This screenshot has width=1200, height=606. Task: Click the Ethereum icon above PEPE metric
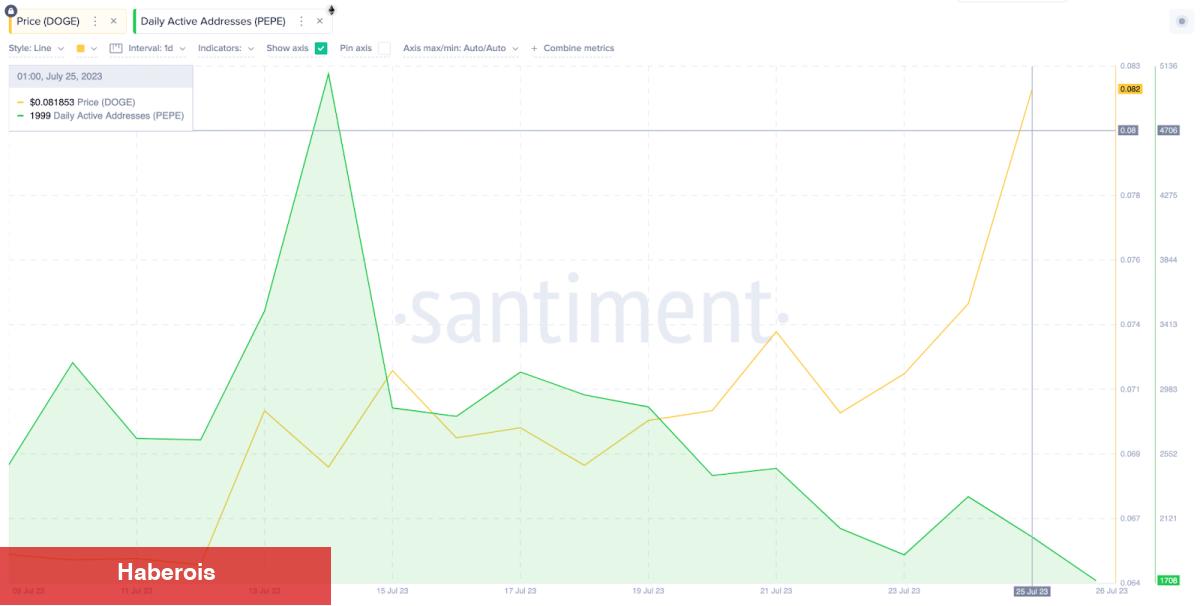[331, 10]
